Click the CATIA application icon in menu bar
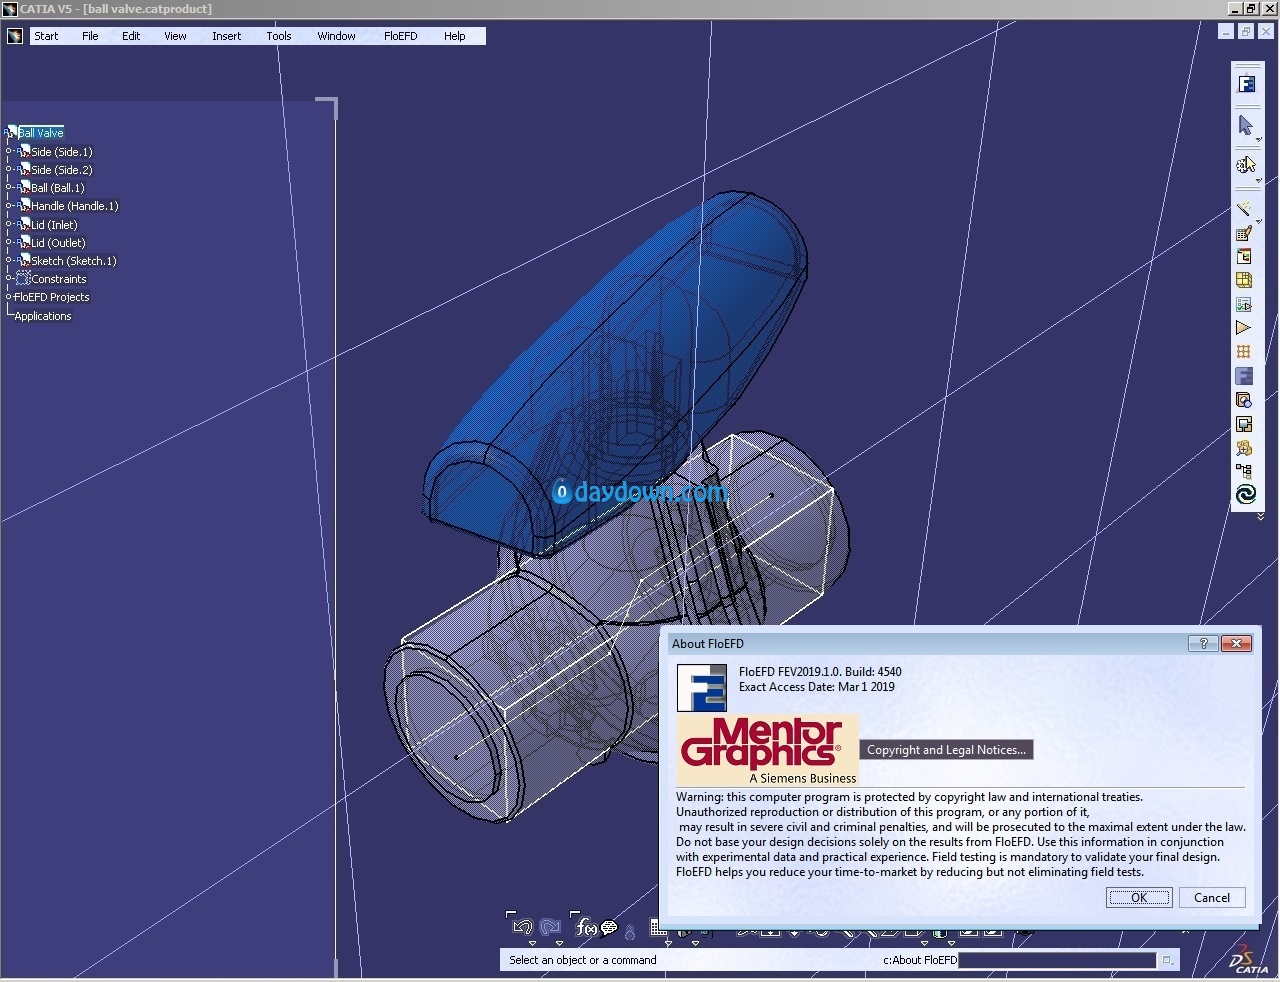The height and width of the screenshot is (982, 1280). [x=15, y=36]
